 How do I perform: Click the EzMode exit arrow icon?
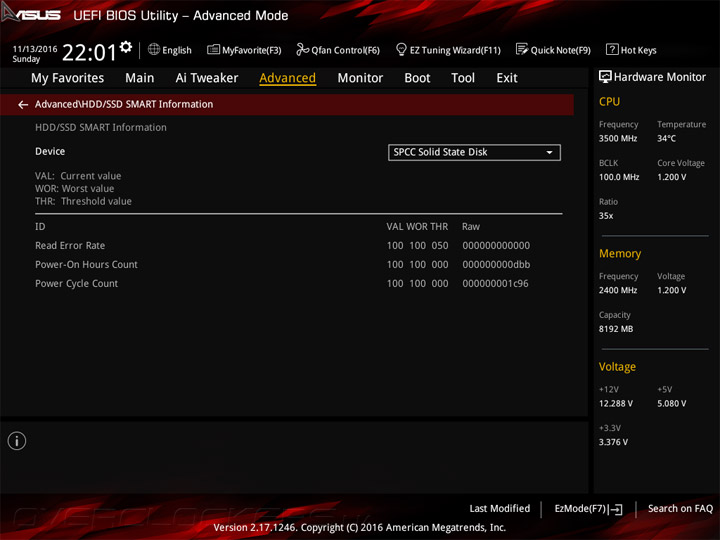click(x=616, y=509)
